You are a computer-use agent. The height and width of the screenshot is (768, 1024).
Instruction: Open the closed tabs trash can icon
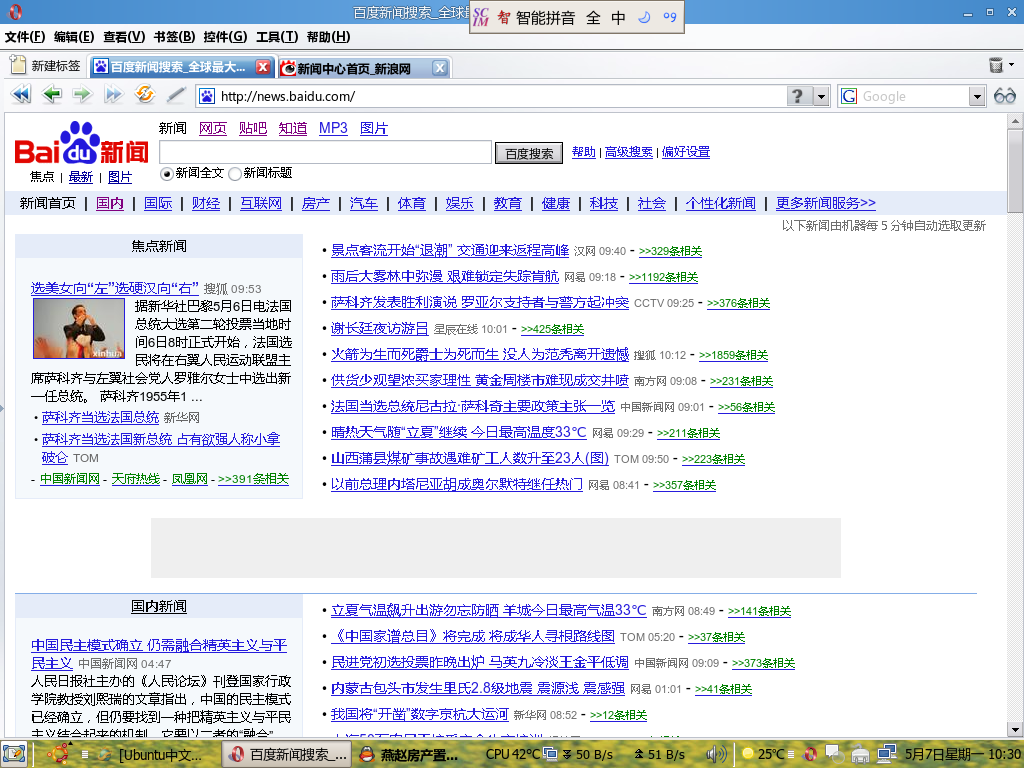(995, 65)
